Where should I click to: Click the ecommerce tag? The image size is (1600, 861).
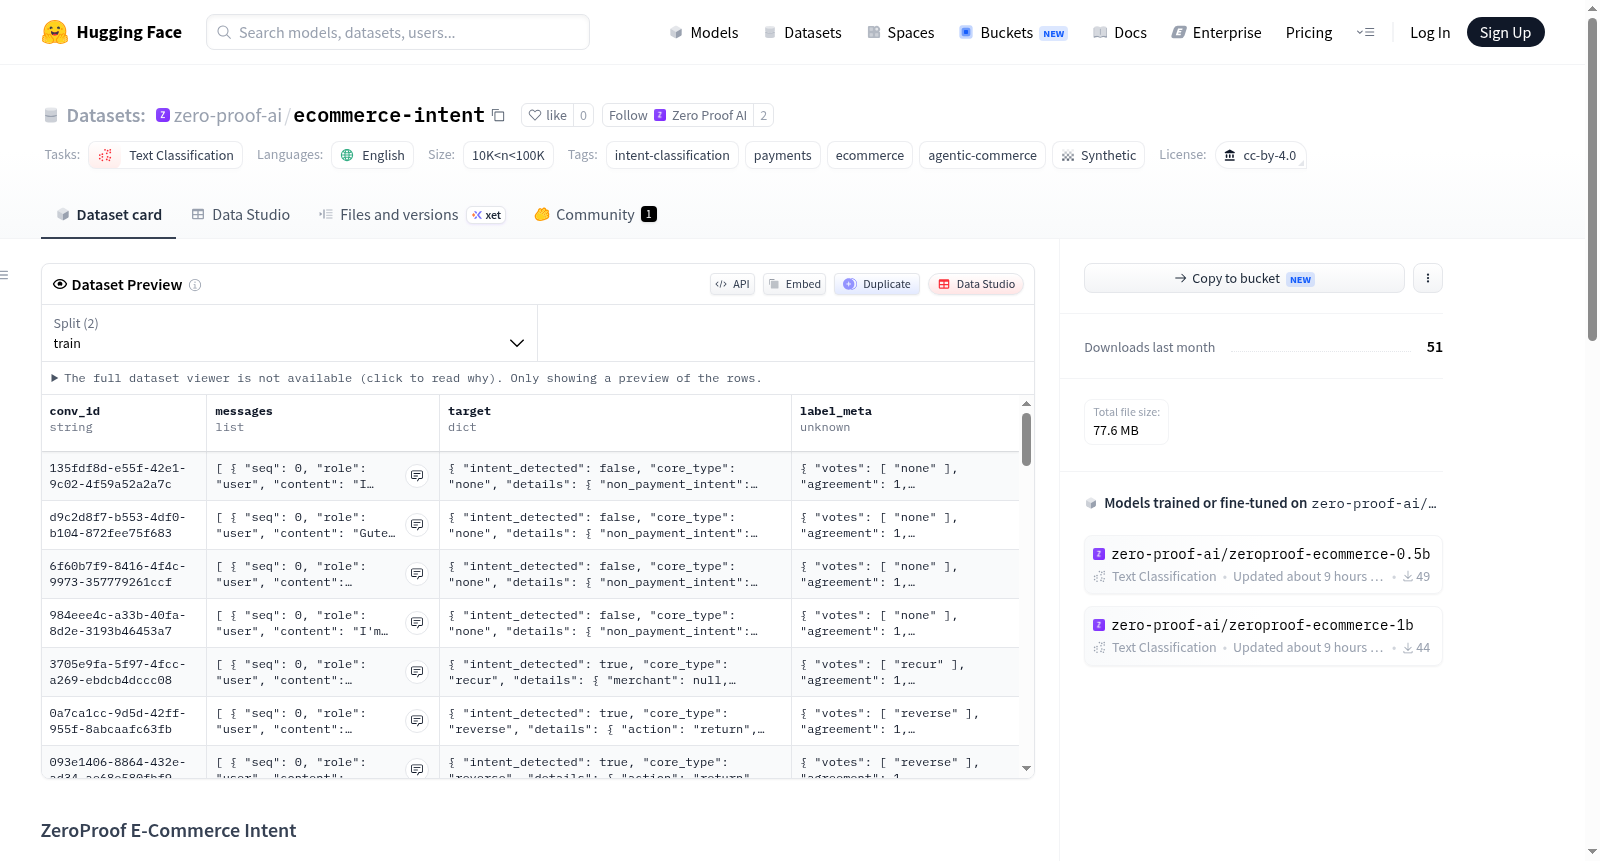870,155
